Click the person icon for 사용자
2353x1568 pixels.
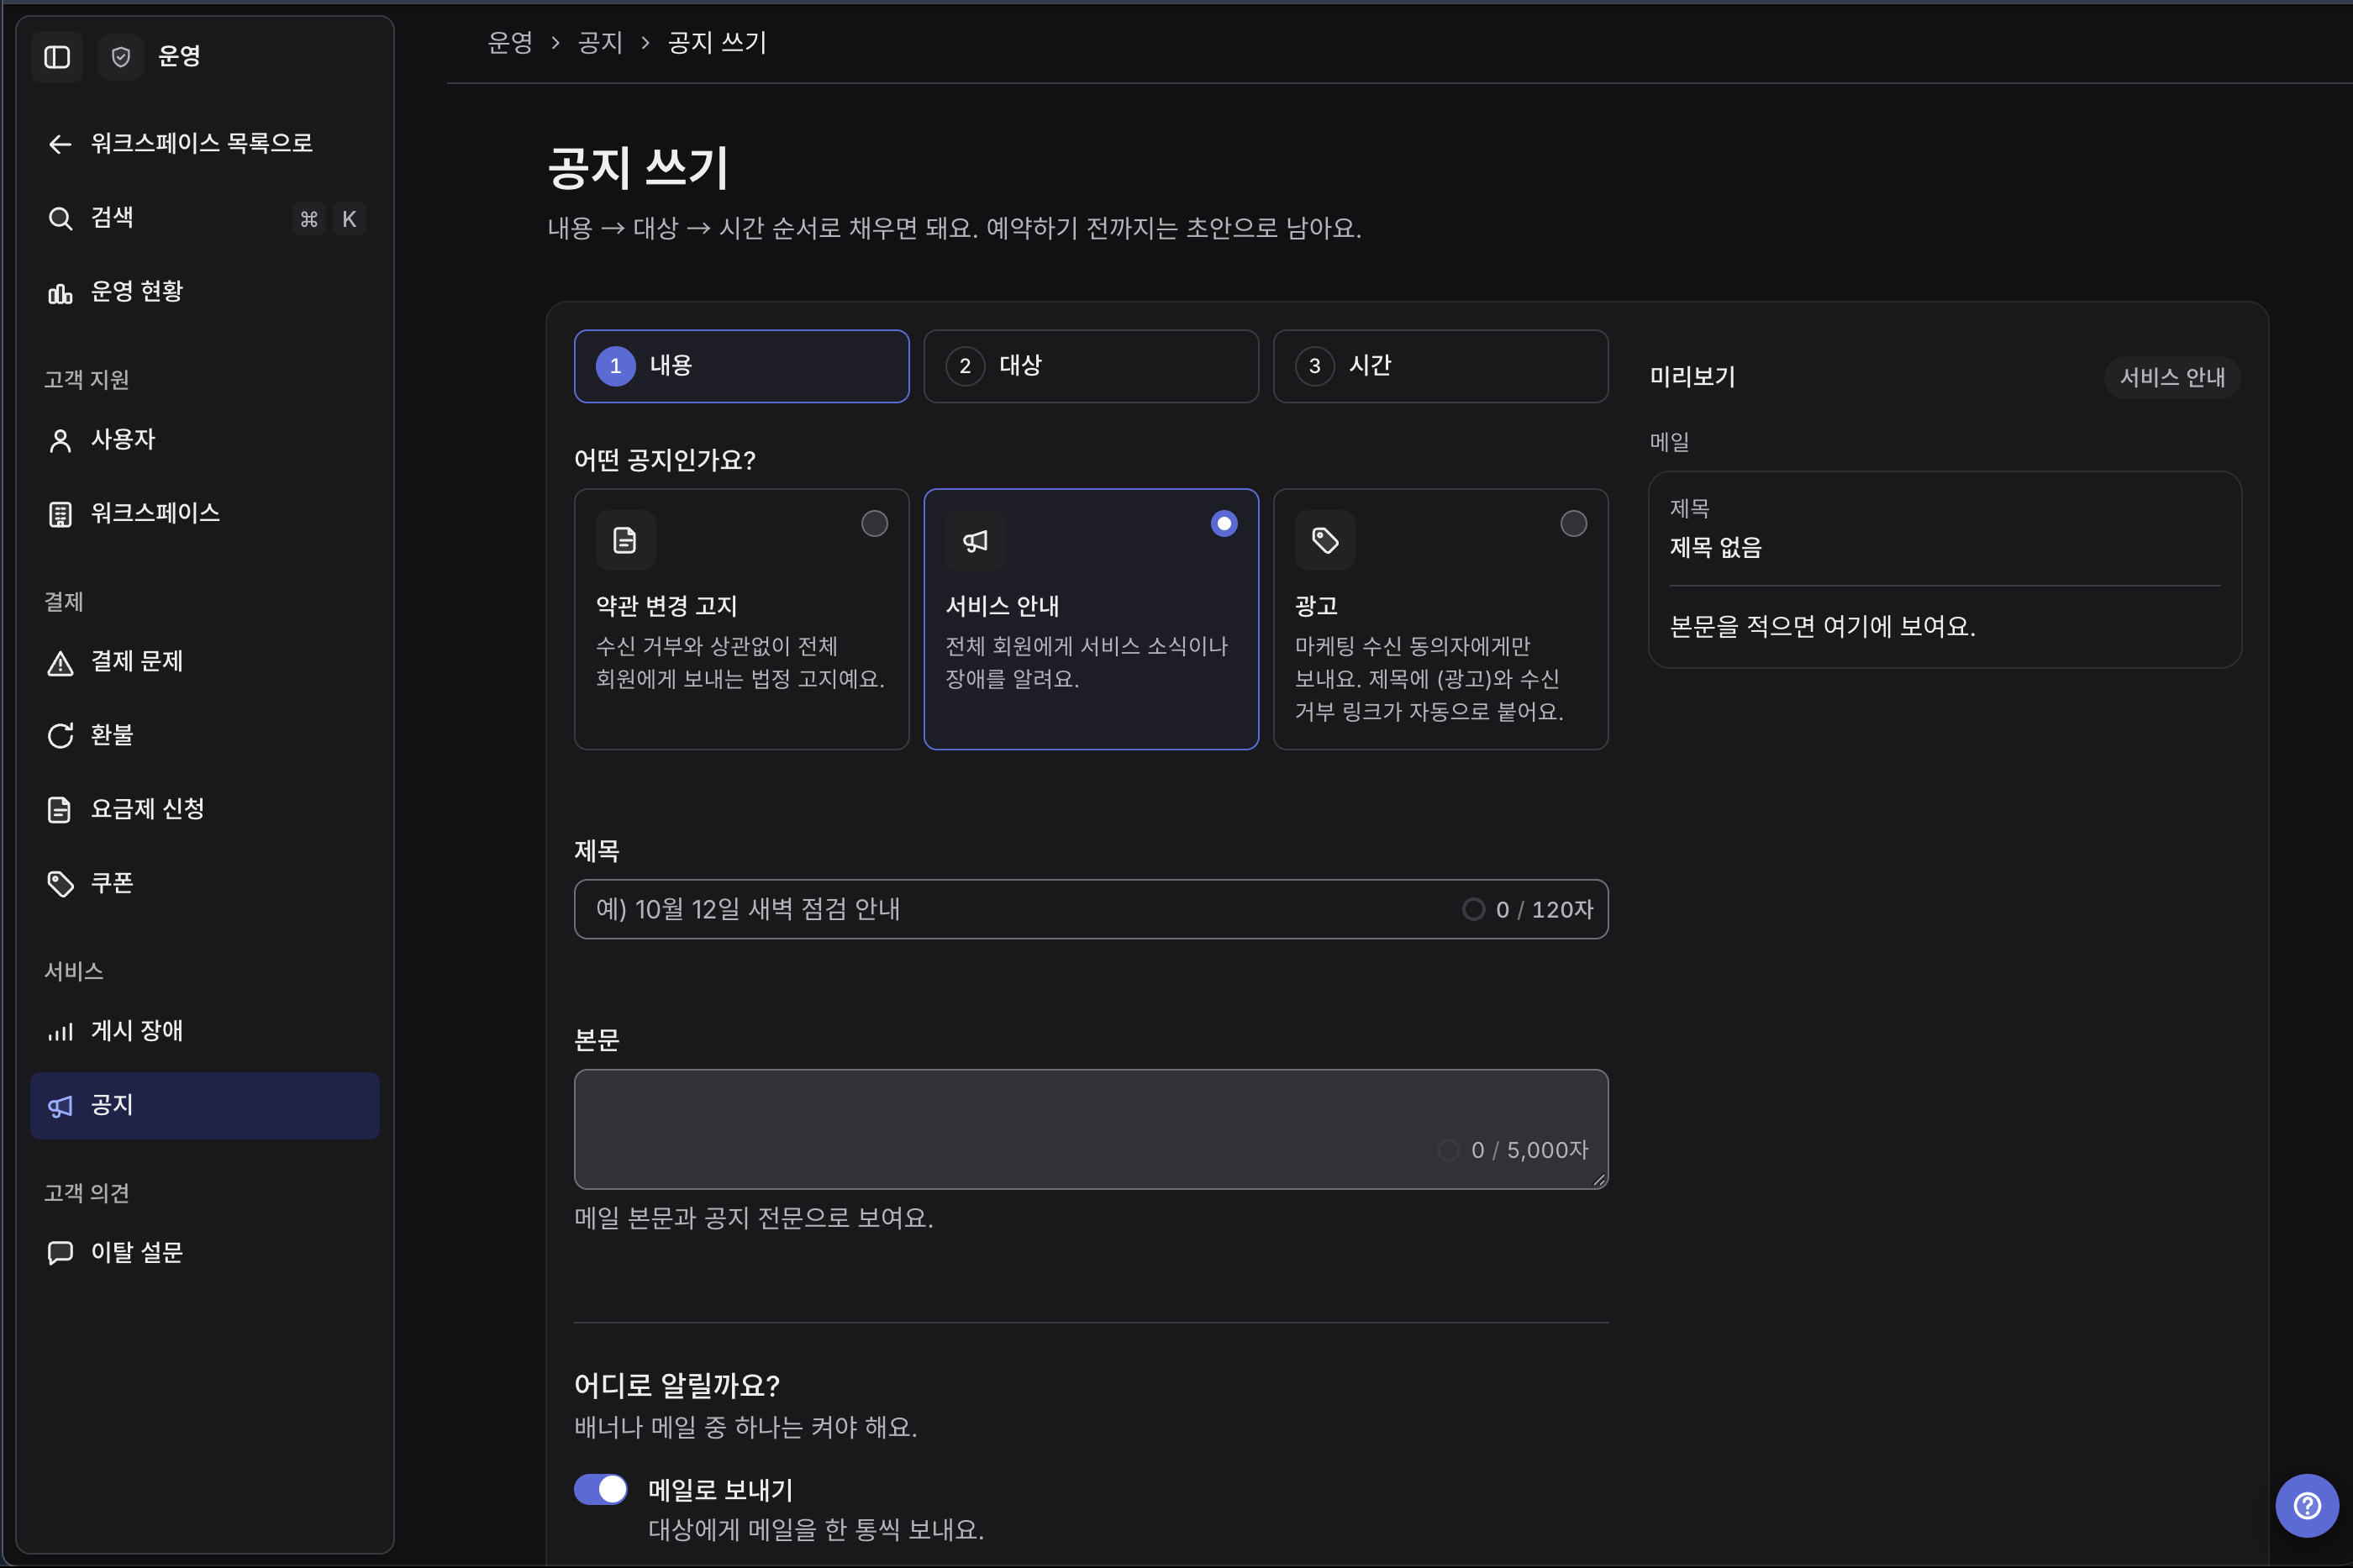(x=60, y=440)
